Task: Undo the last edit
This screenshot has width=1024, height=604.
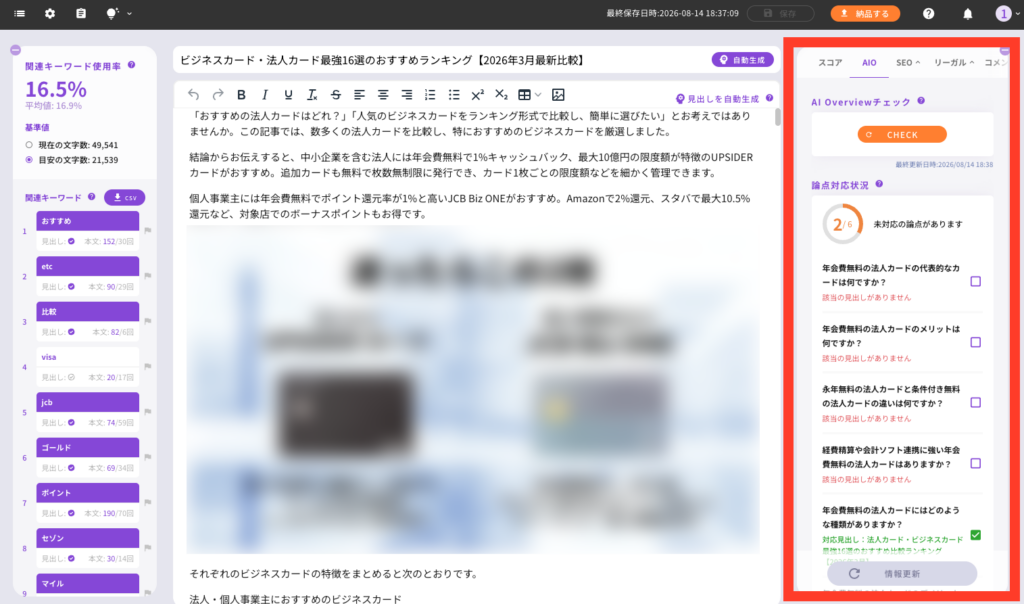Action: coord(193,95)
